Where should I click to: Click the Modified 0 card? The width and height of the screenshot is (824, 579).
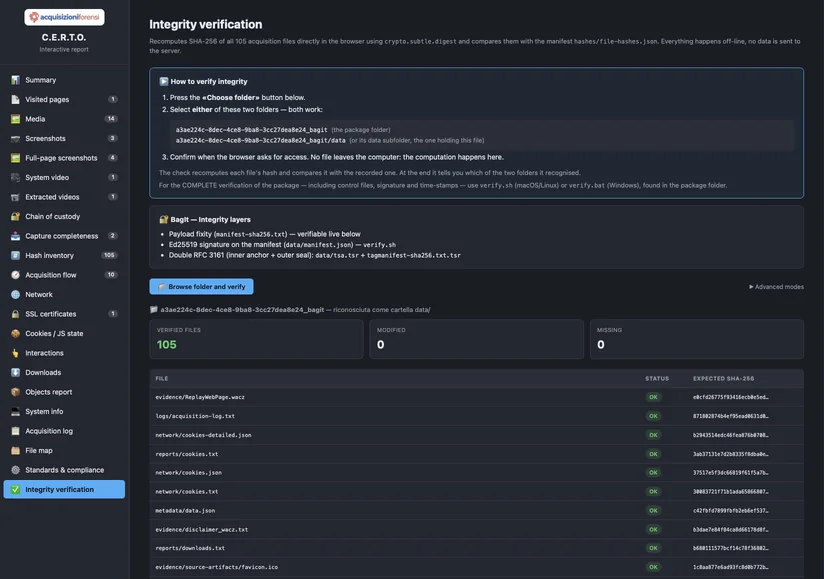click(477, 339)
